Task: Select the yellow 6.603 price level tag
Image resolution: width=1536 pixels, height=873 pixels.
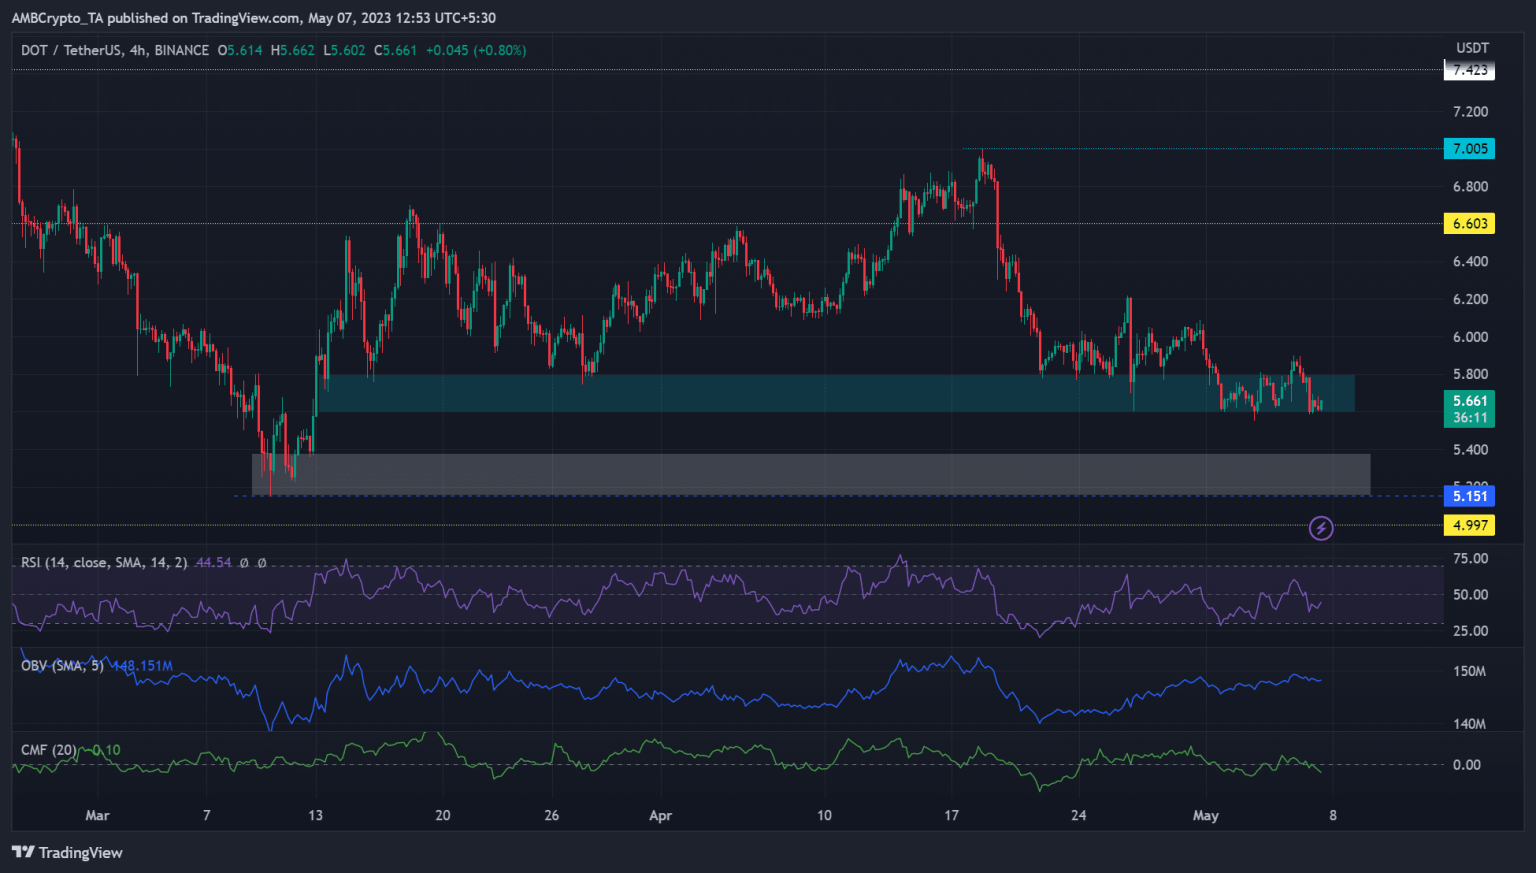Action: click(x=1469, y=223)
